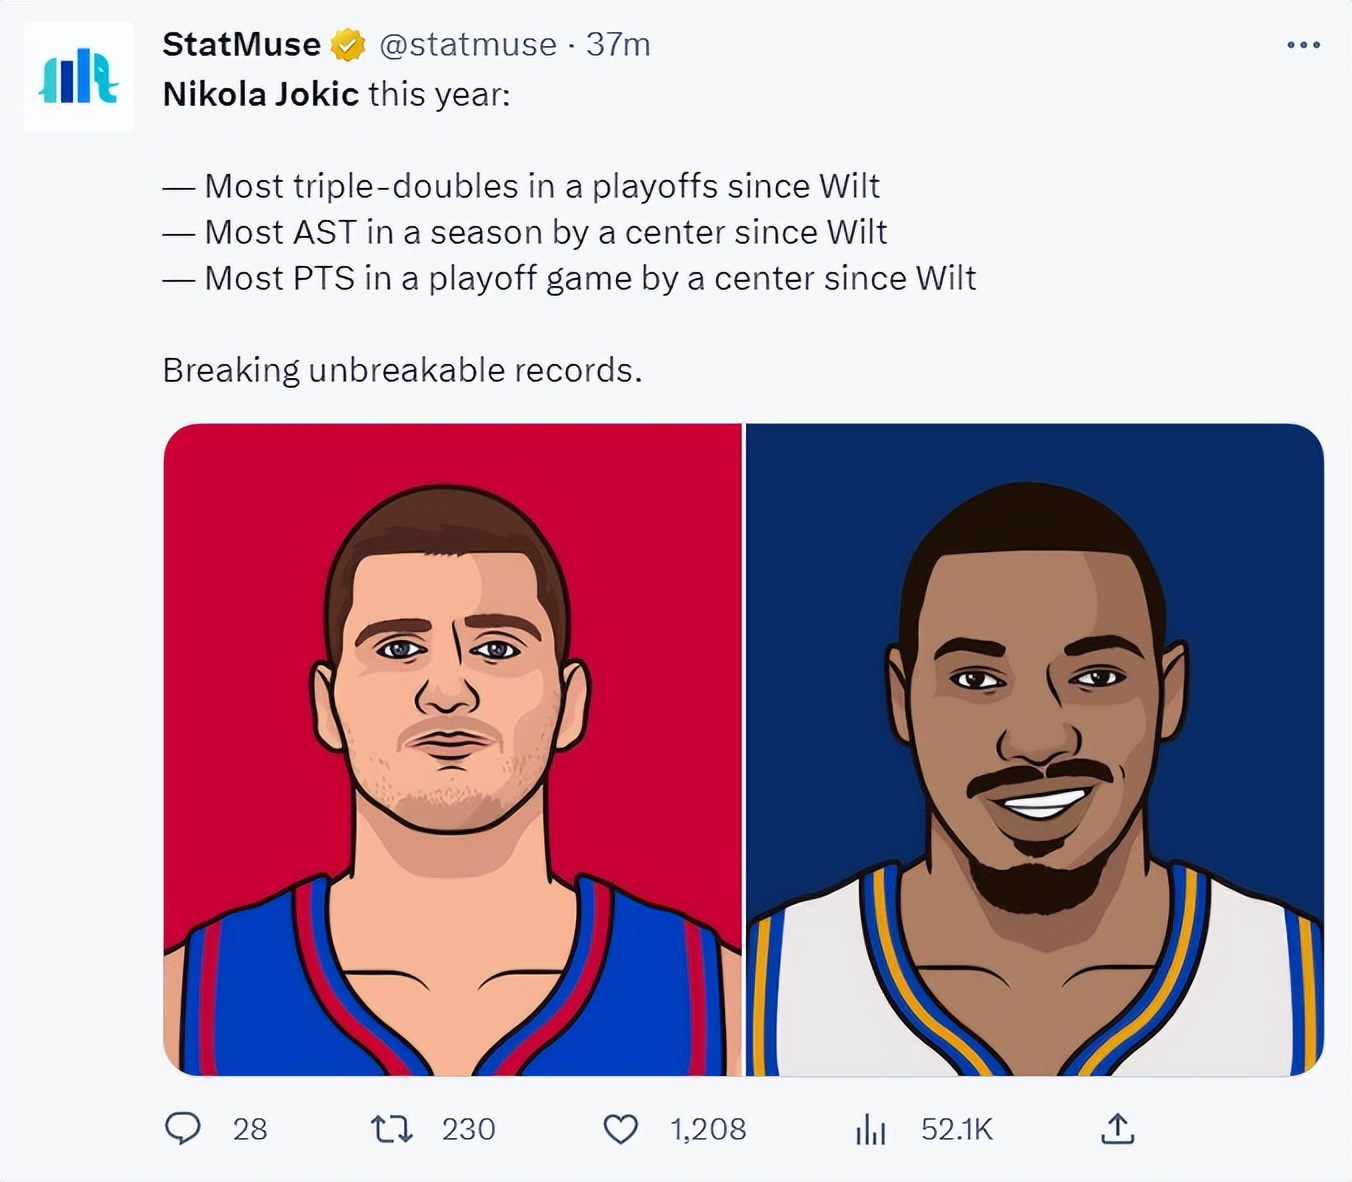The height and width of the screenshot is (1182, 1352).
Task: Click the 52.1K view count
Action: click(956, 1129)
